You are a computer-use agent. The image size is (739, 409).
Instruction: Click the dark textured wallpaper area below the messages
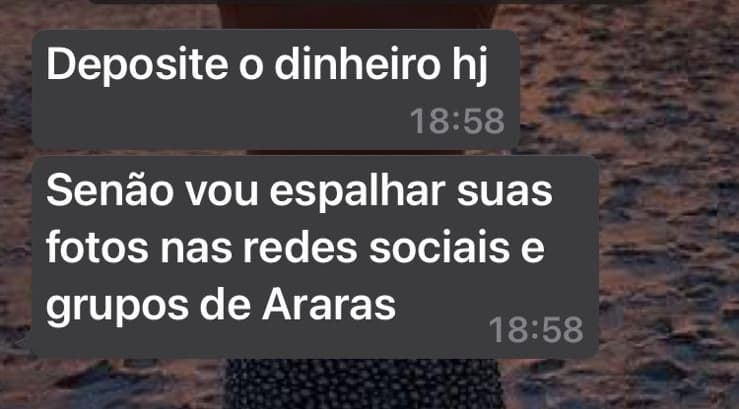tap(370, 384)
